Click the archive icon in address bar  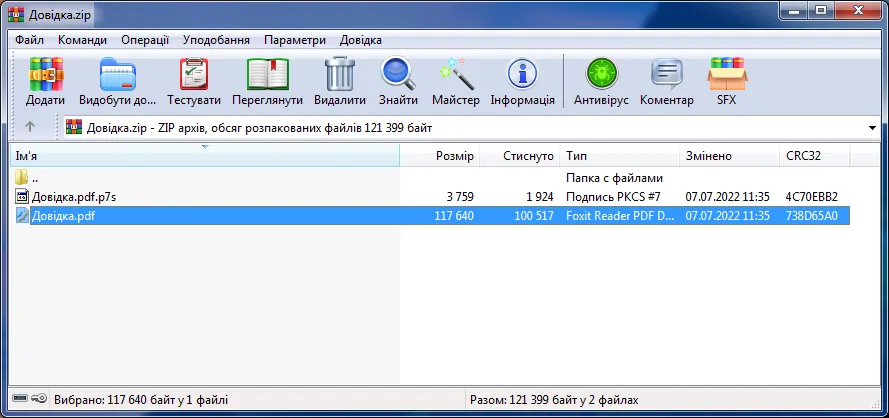[x=74, y=128]
